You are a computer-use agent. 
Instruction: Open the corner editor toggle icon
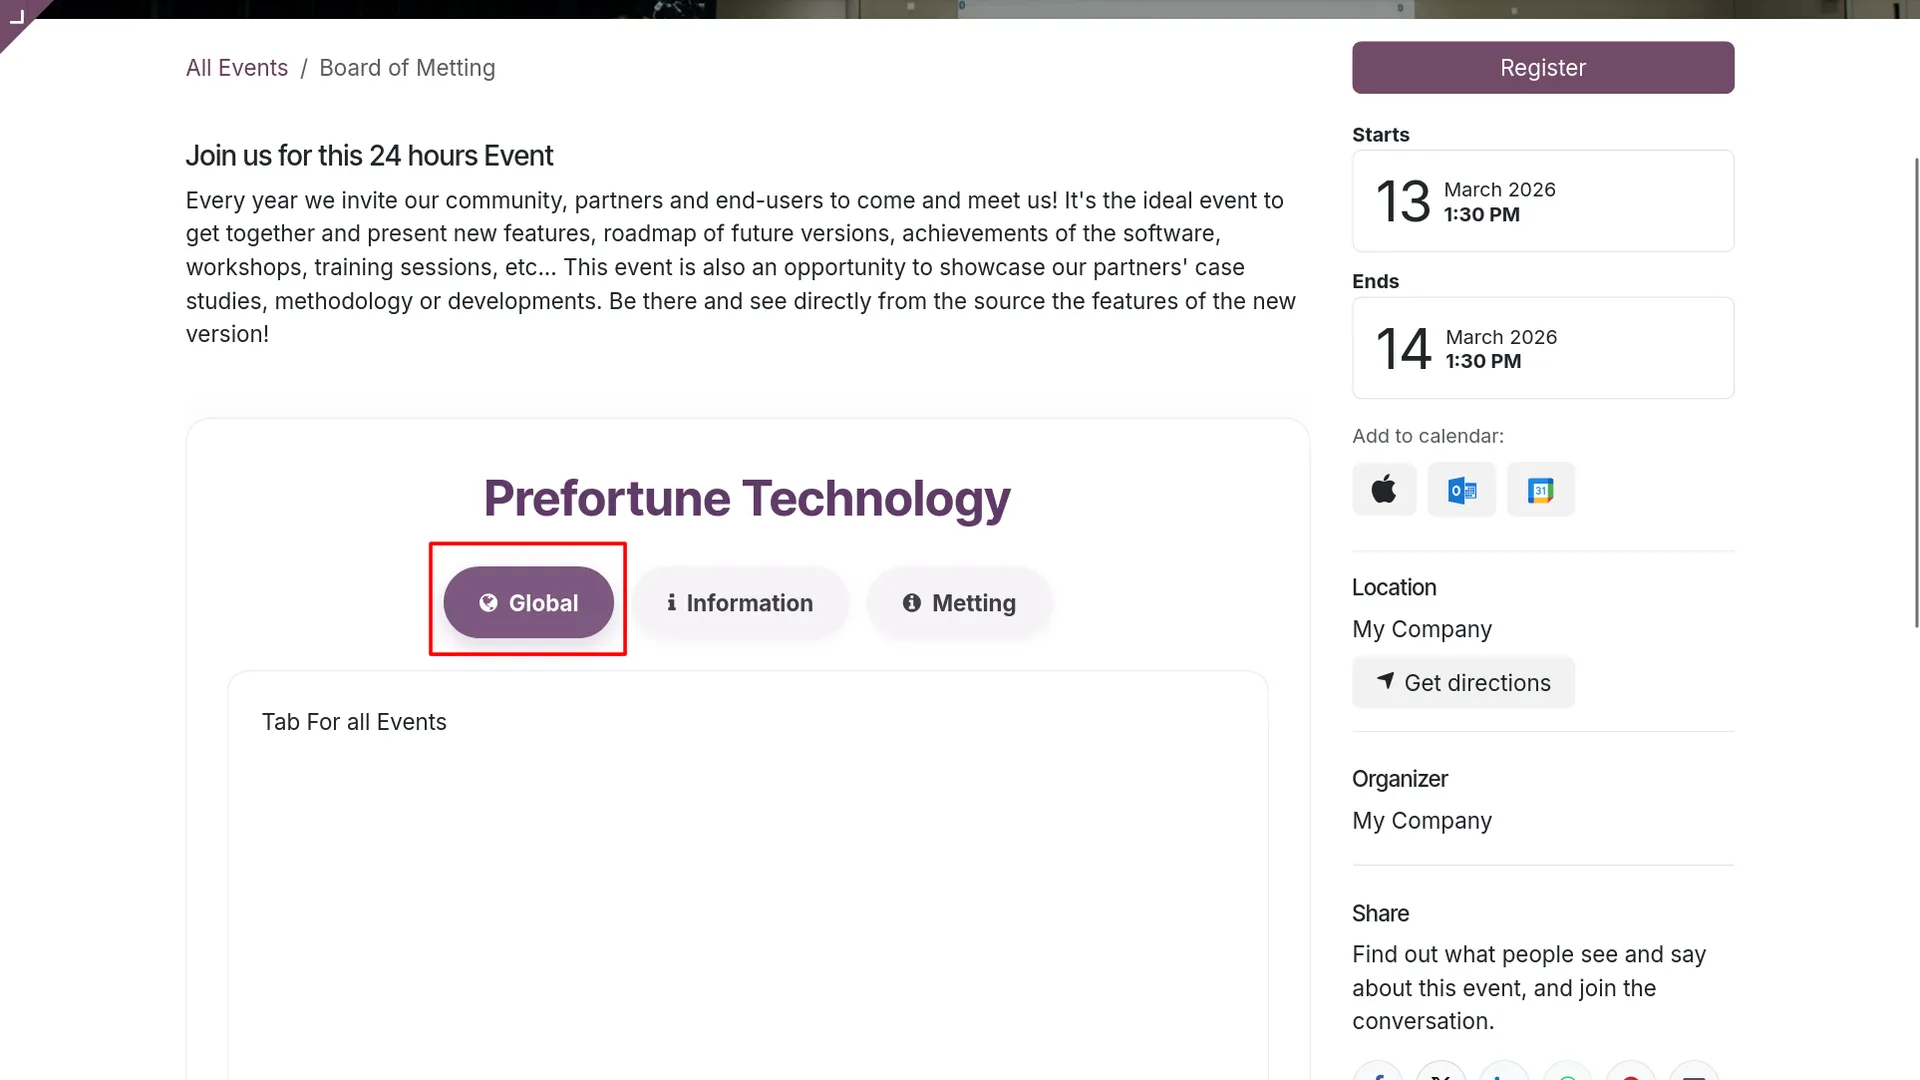tap(16, 16)
